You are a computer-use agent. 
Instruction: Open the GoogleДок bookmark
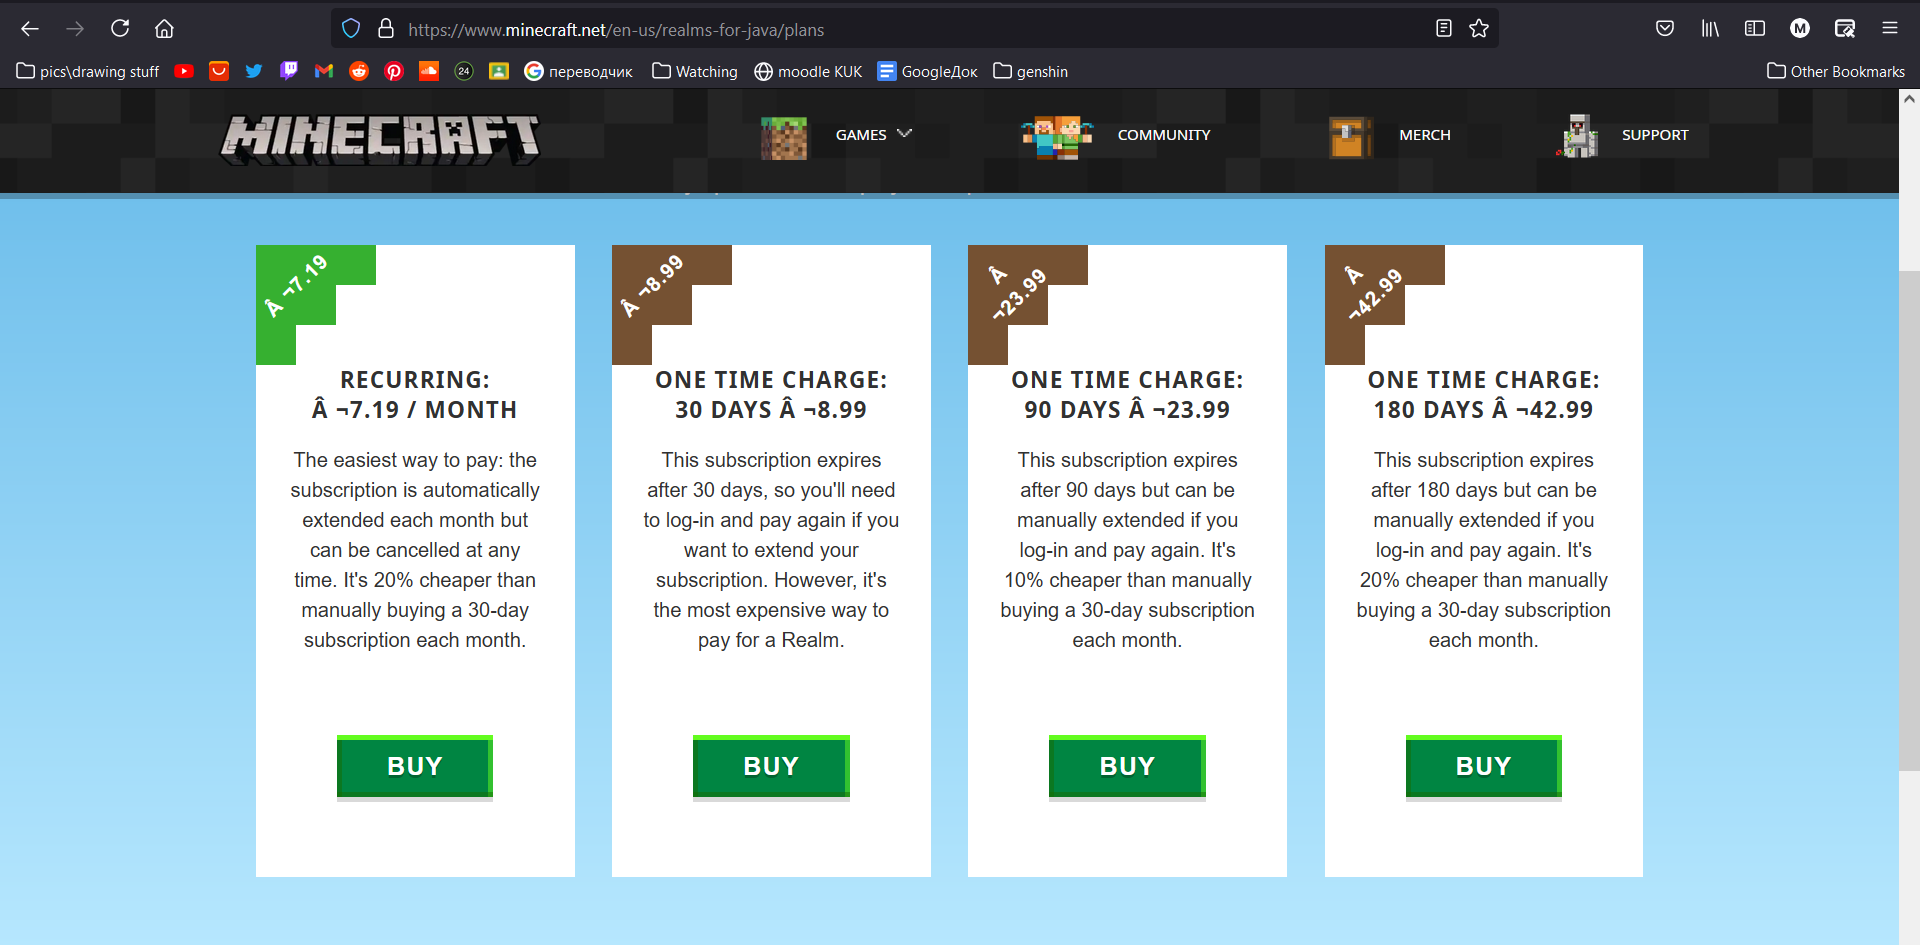[x=928, y=71]
